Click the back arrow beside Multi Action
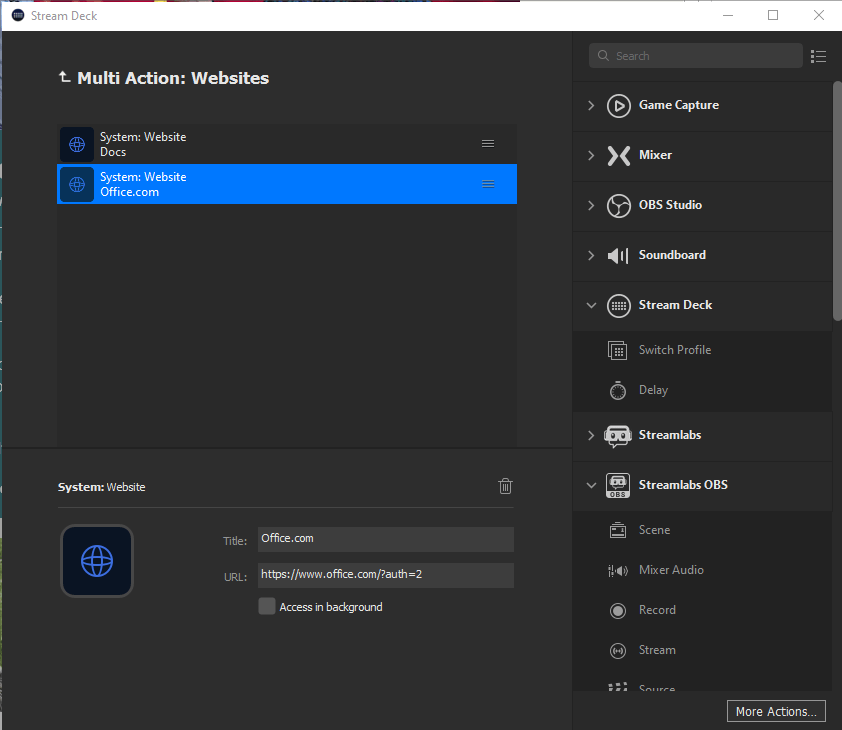This screenshot has width=842, height=730. point(65,77)
